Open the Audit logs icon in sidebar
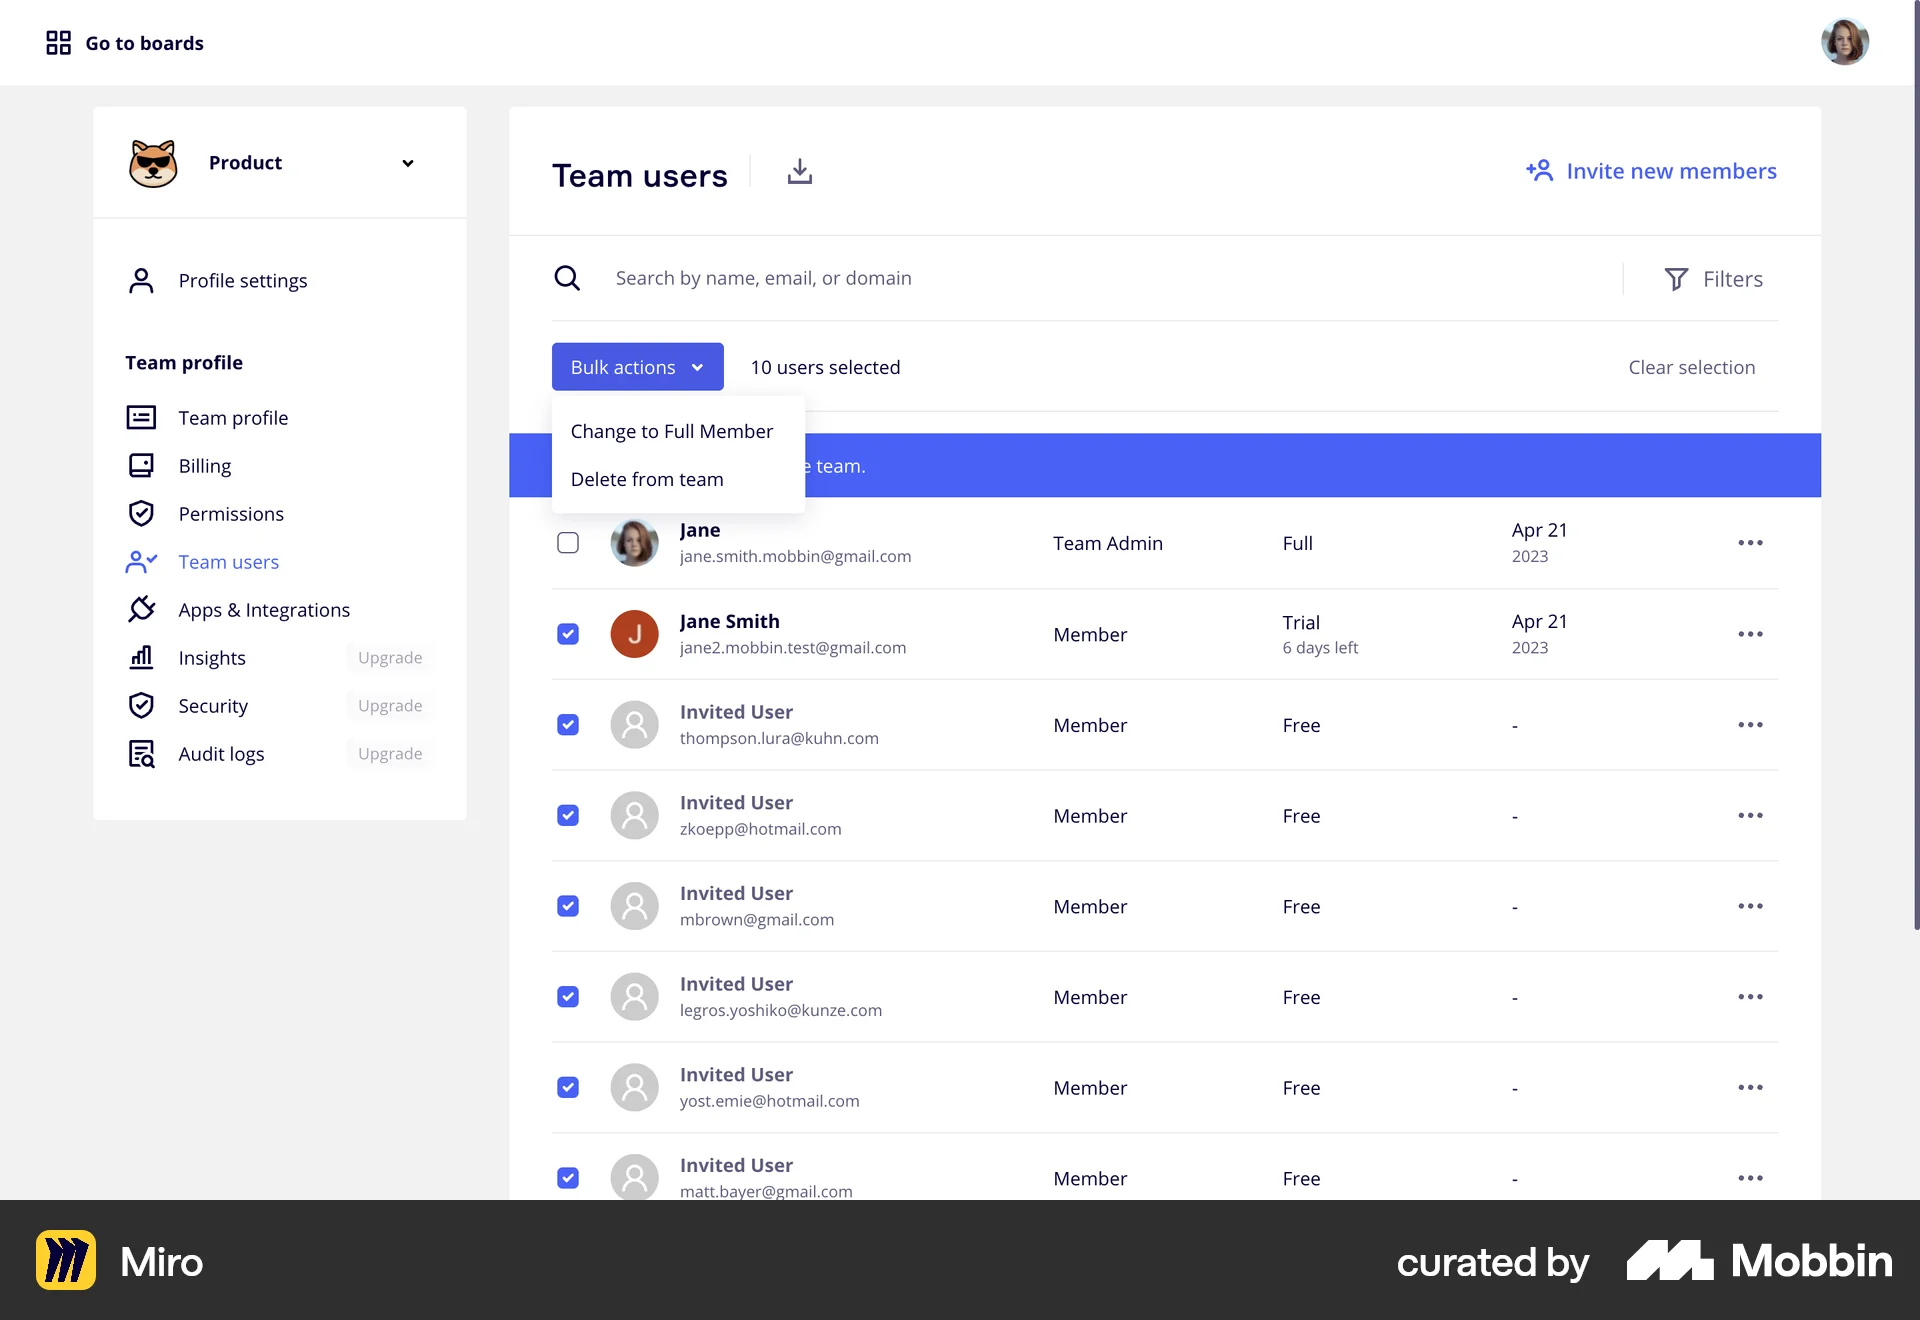 (142, 754)
